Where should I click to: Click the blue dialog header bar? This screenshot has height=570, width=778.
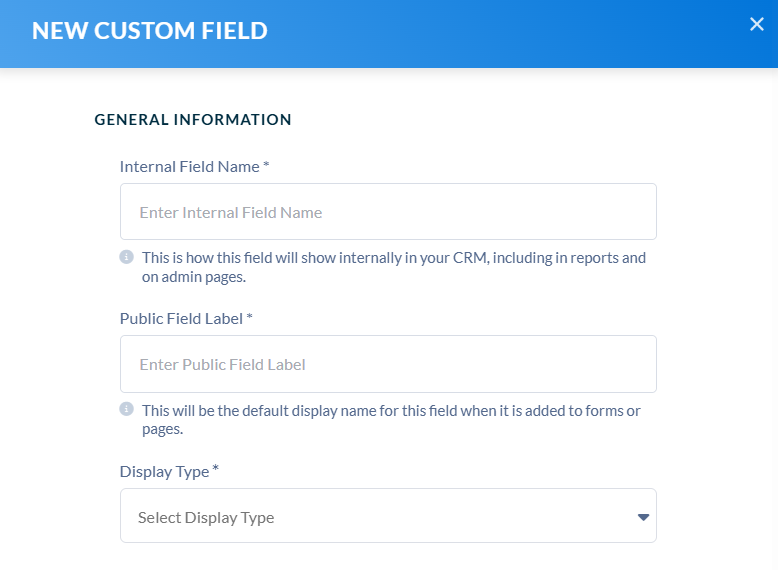point(389,34)
